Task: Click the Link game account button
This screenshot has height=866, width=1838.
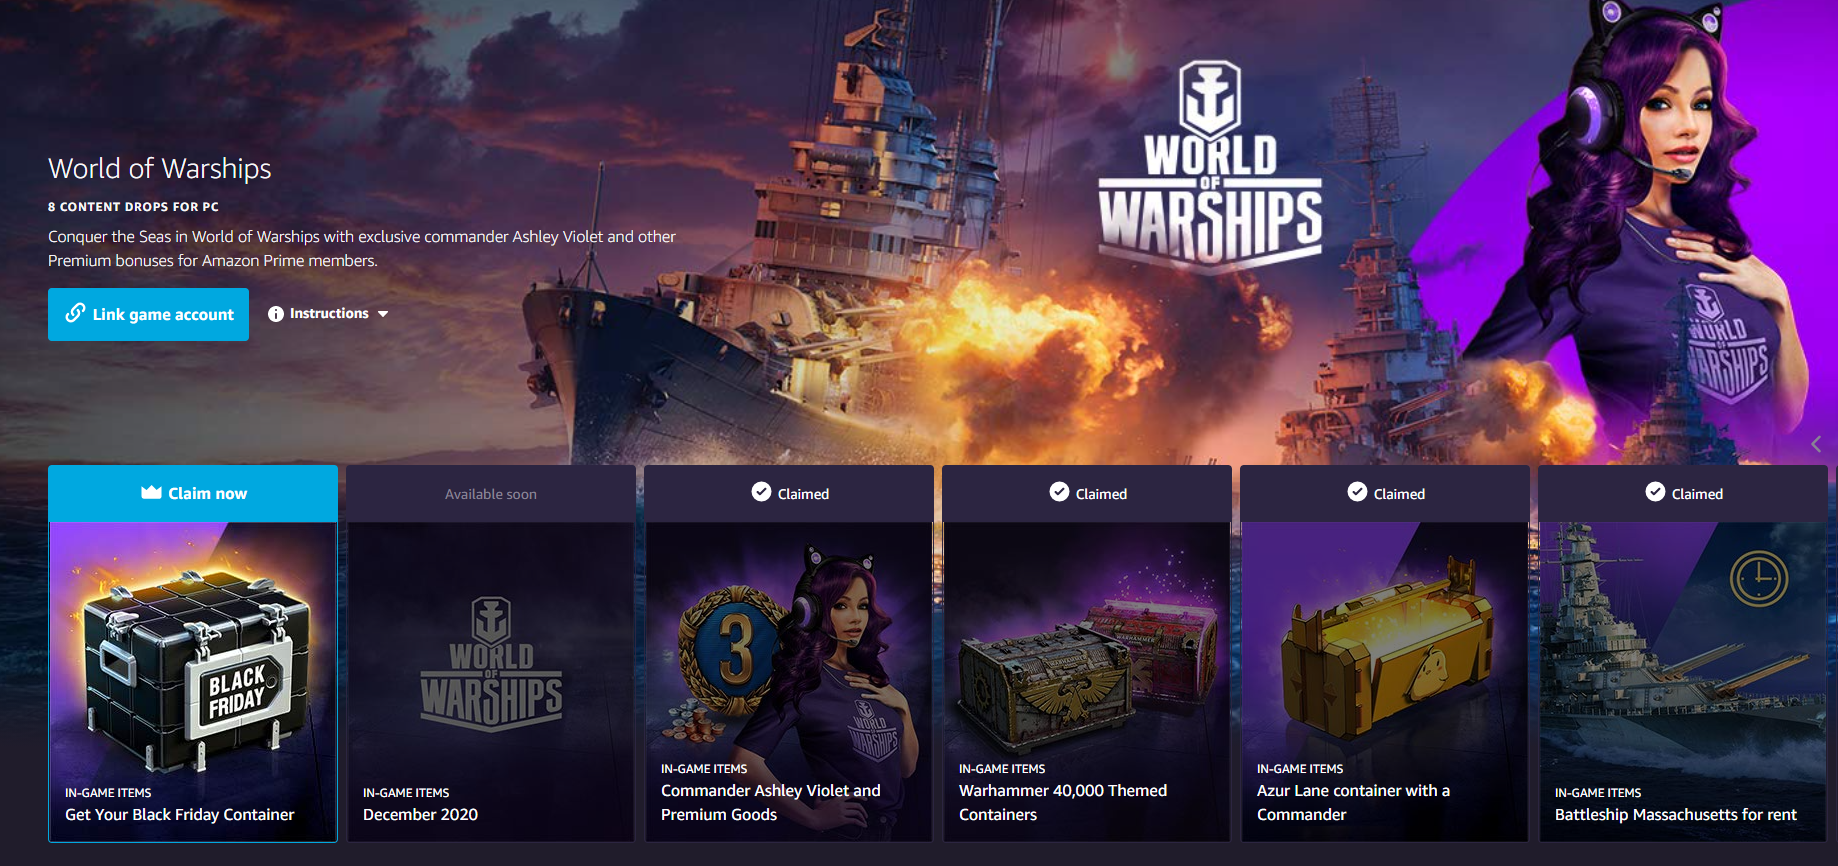Action: pyautogui.click(x=148, y=314)
